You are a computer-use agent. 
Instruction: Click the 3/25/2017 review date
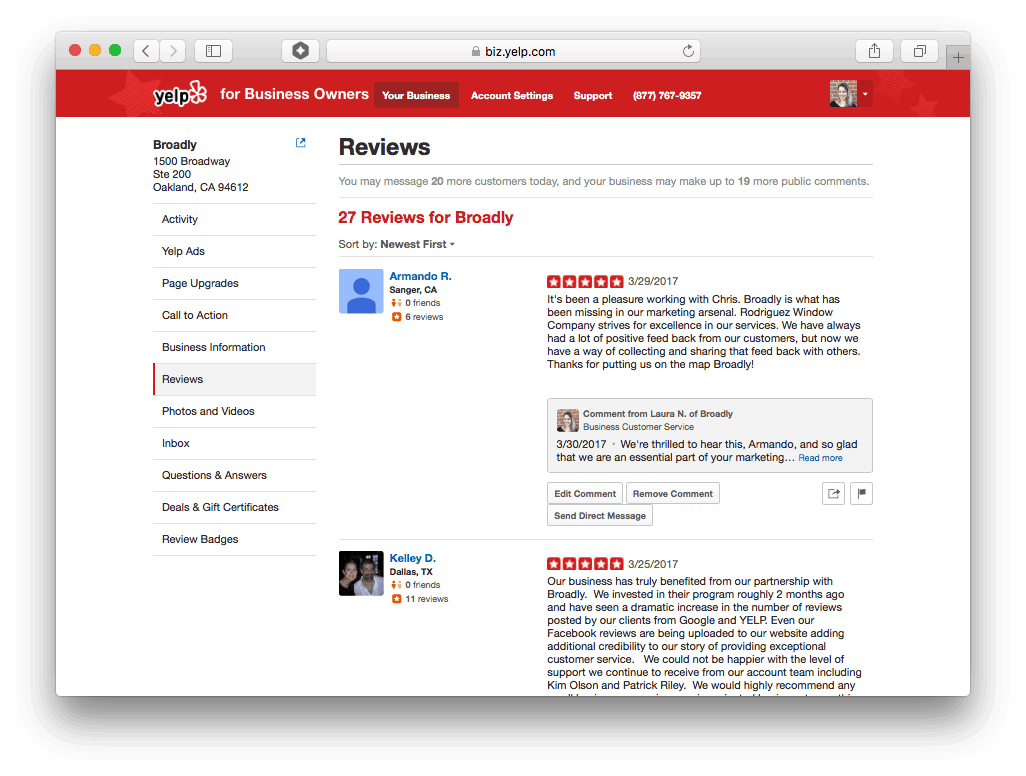coord(653,564)
